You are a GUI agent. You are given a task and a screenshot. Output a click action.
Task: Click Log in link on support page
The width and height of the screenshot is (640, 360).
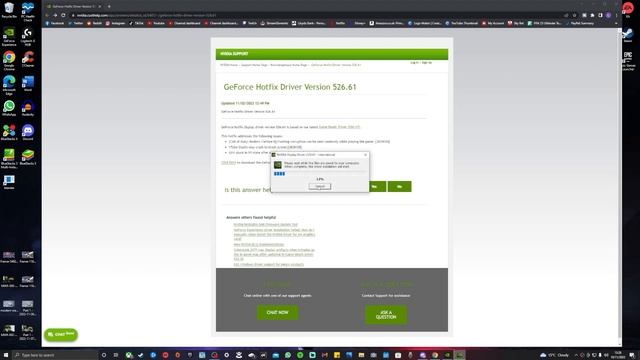pyautogui.click(x=414, y=63)
